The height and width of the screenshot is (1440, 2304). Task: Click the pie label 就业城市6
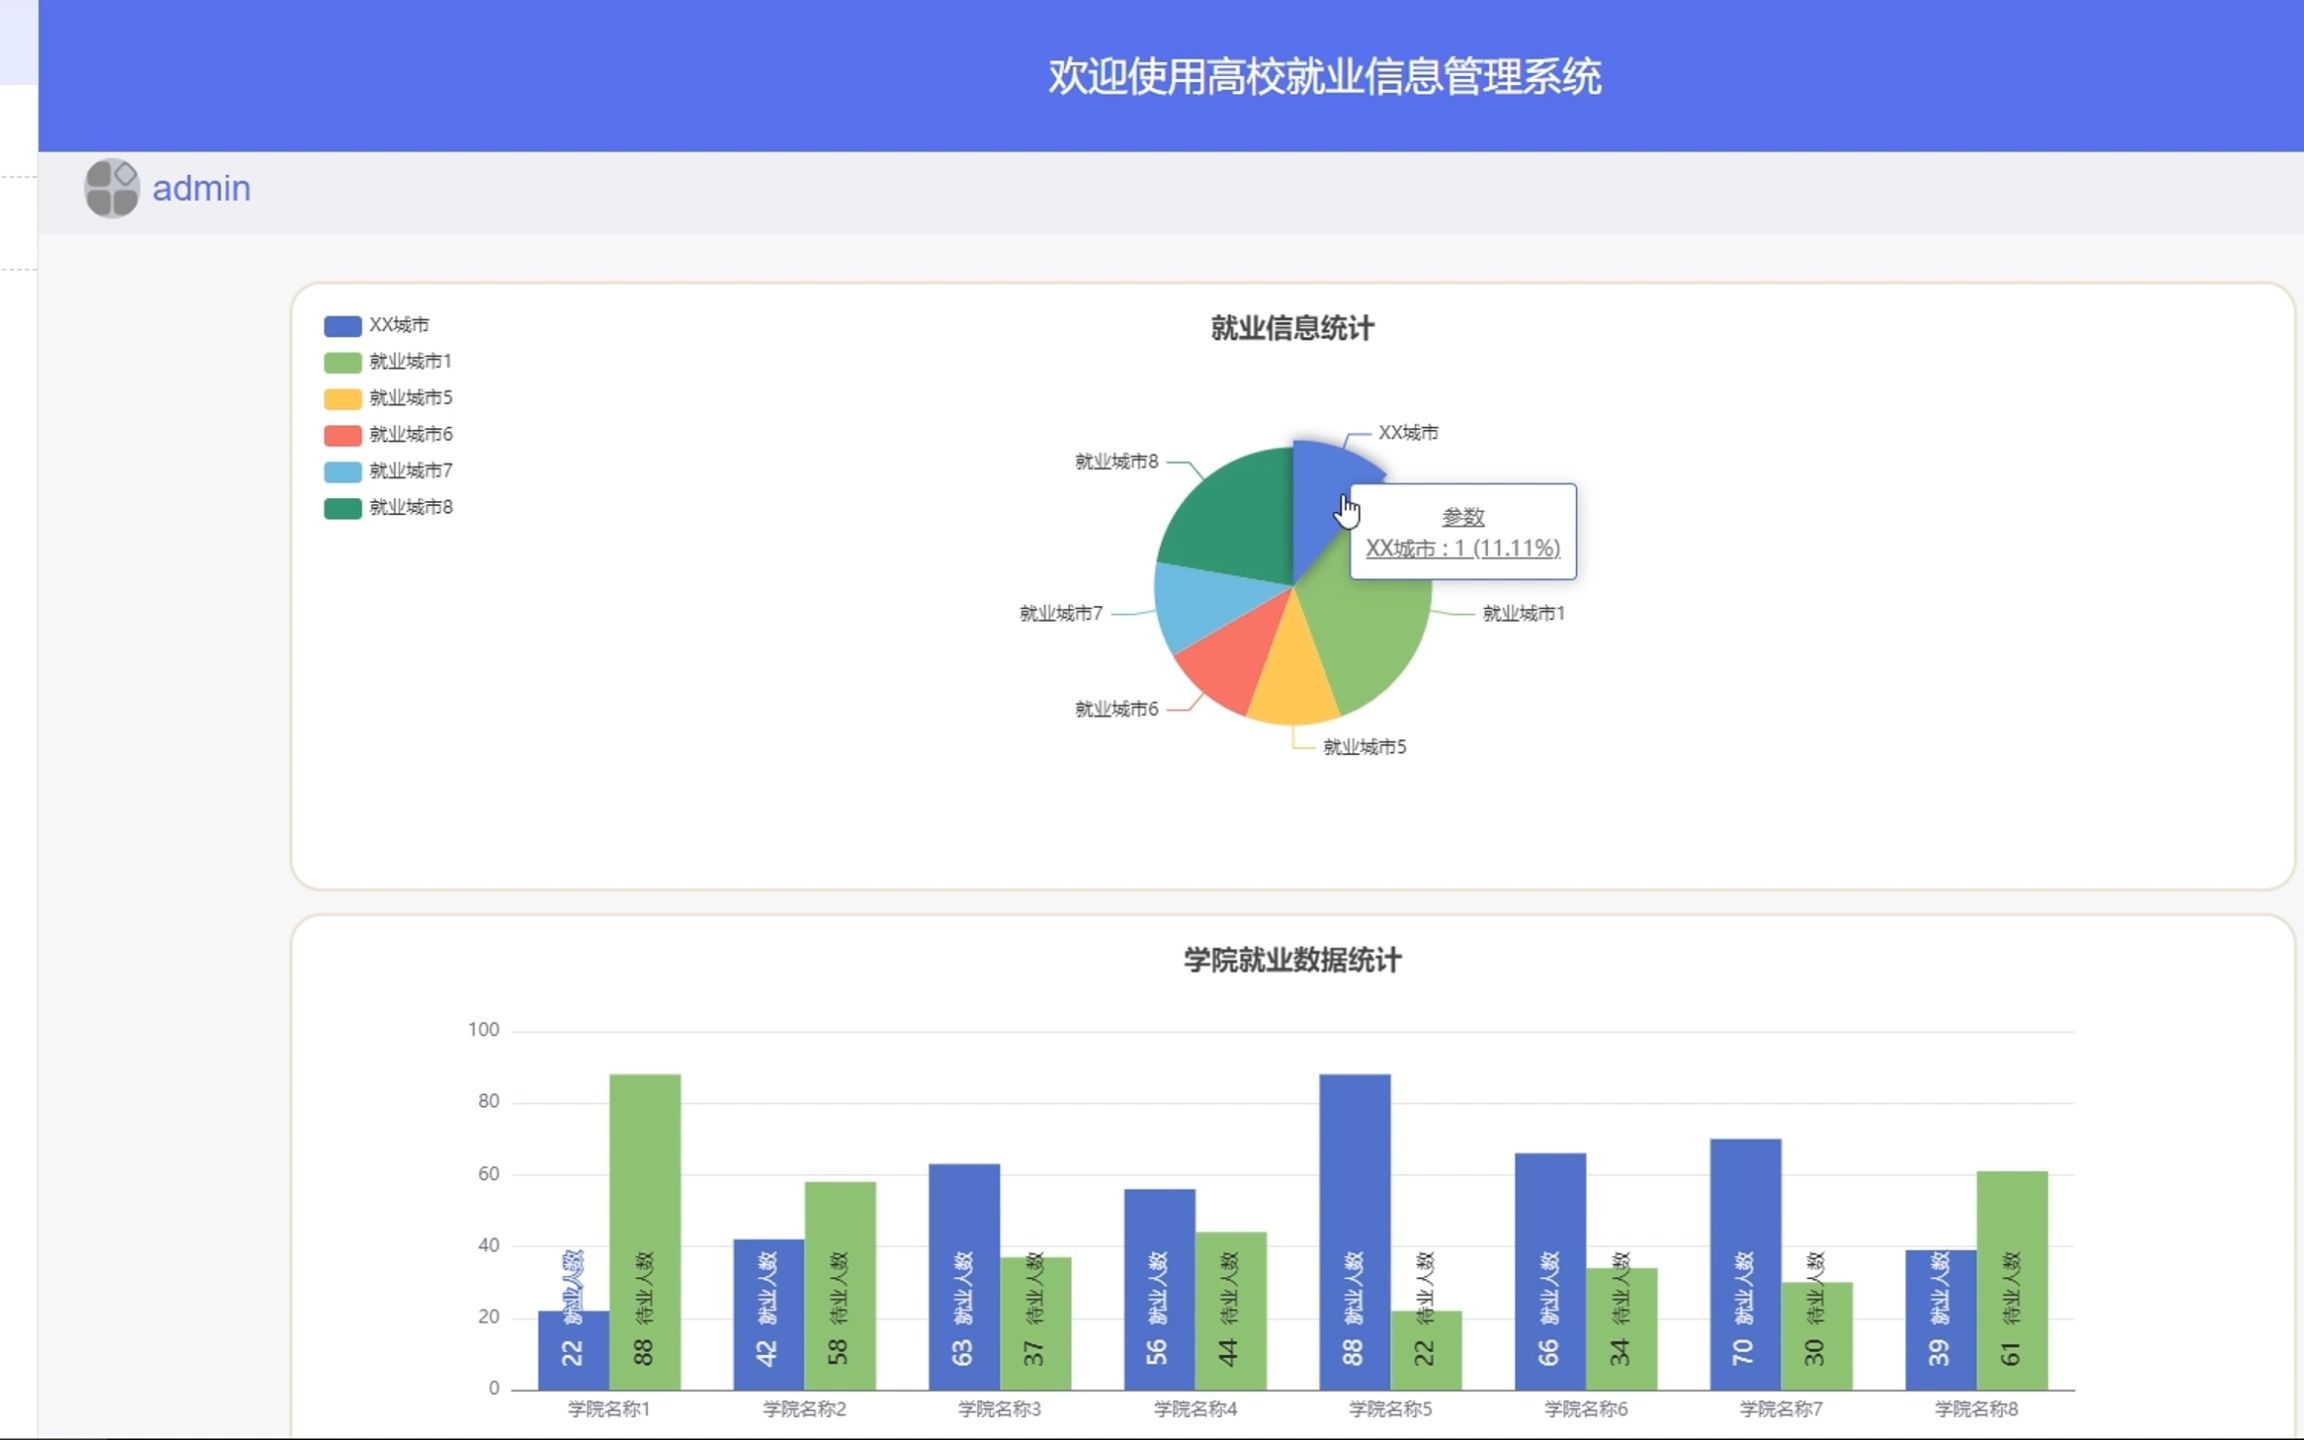click(1117, 709)
